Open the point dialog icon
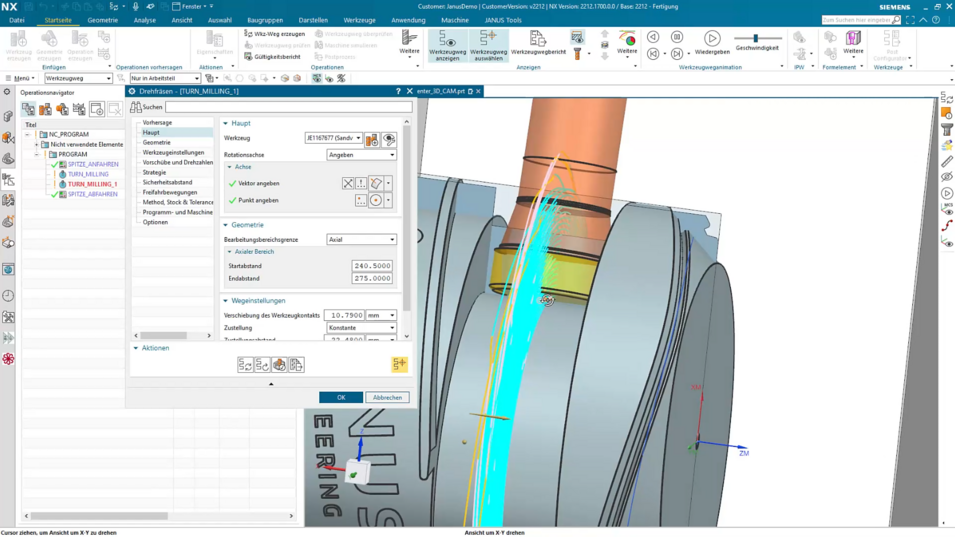This screenshot has height=537, width=955. coord(361,200)
